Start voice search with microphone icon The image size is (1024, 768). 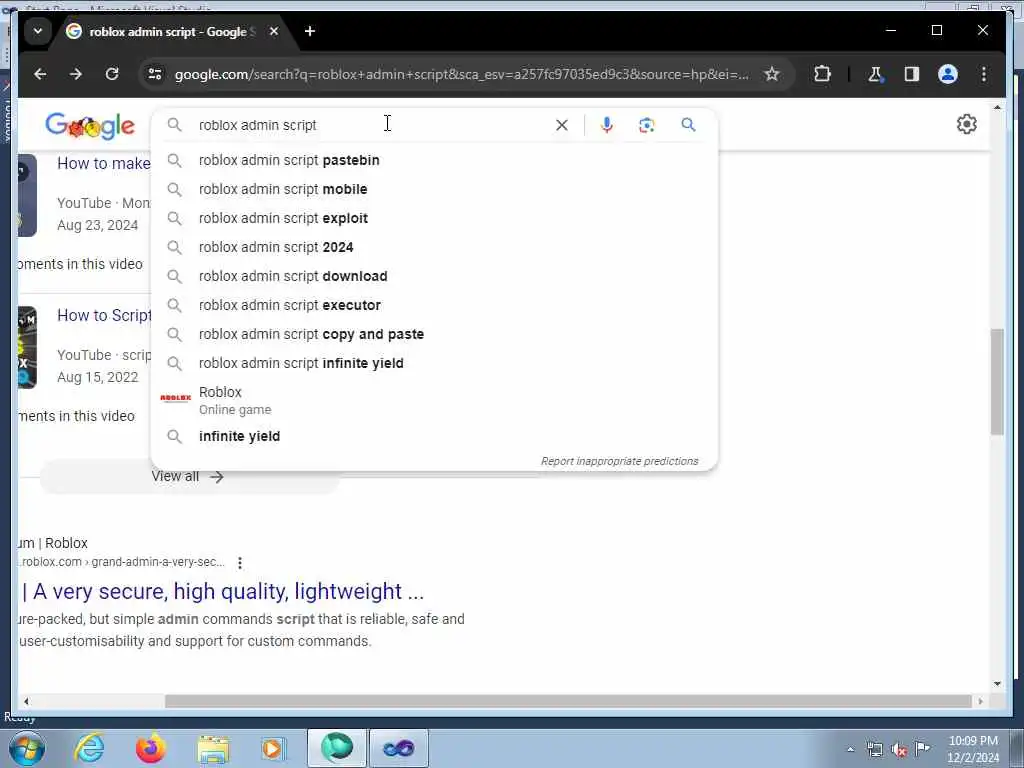click(607, 125)
